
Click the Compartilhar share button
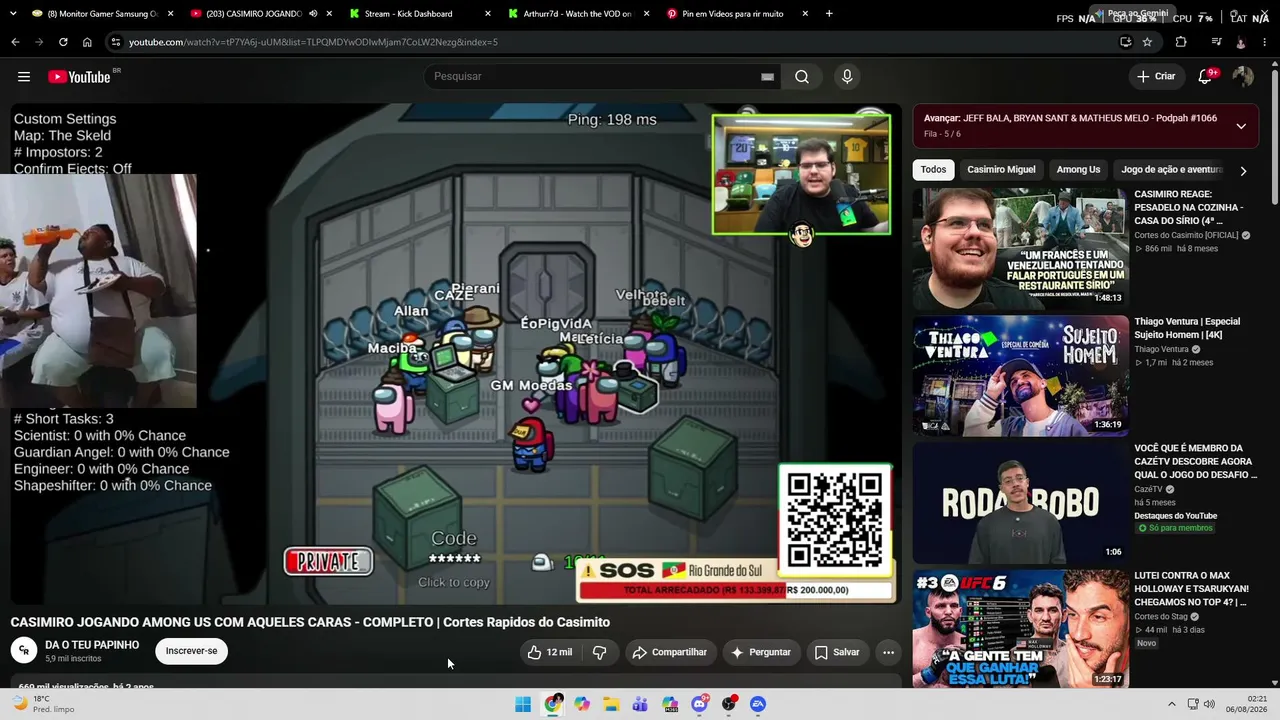point(670,652)
